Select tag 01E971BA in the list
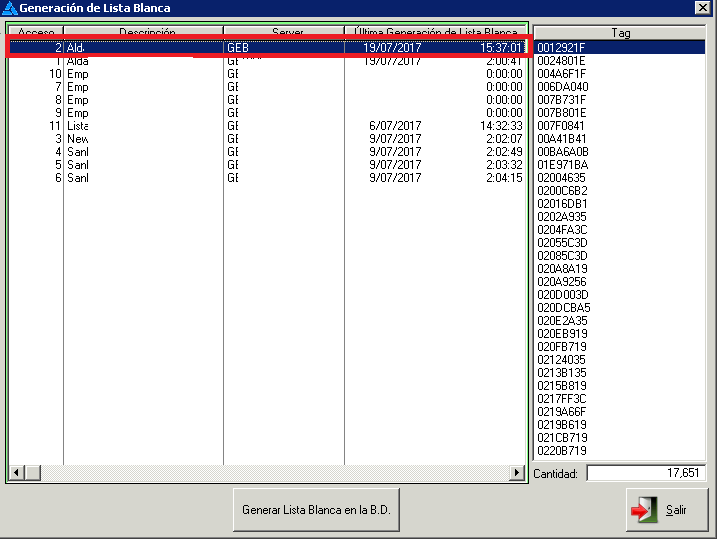Image resolution: width=717 pixels, height=539 pixels. (x=563, y=165)
